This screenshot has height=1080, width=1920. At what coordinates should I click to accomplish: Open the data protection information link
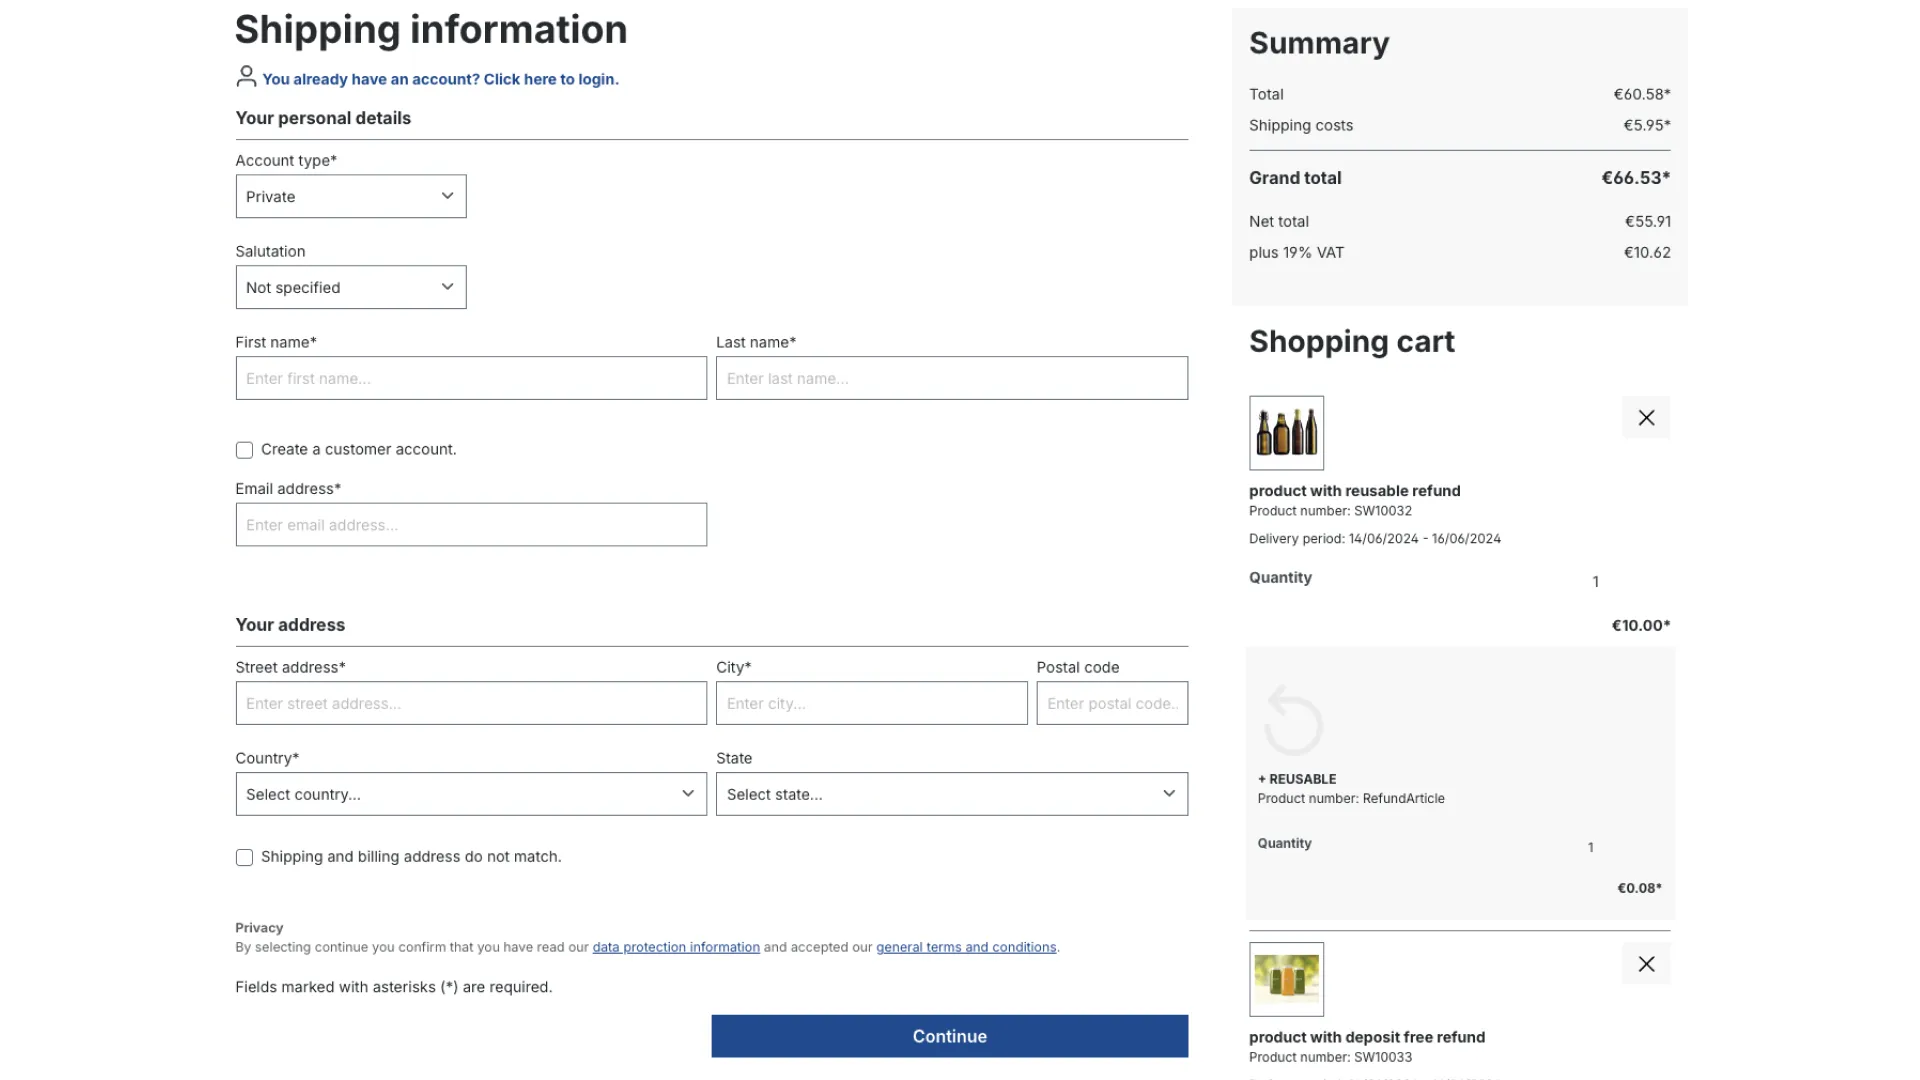tap(675, 947)
